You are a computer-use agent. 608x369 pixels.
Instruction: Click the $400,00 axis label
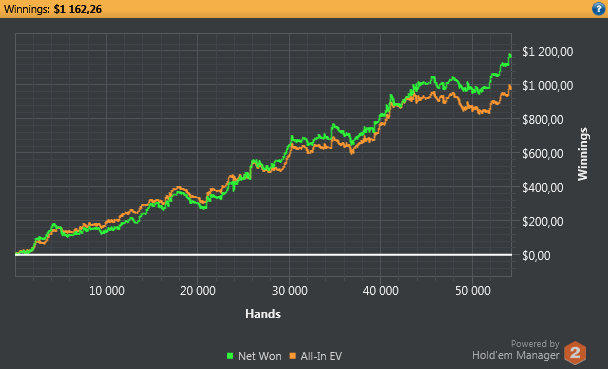tap(542, 188)
